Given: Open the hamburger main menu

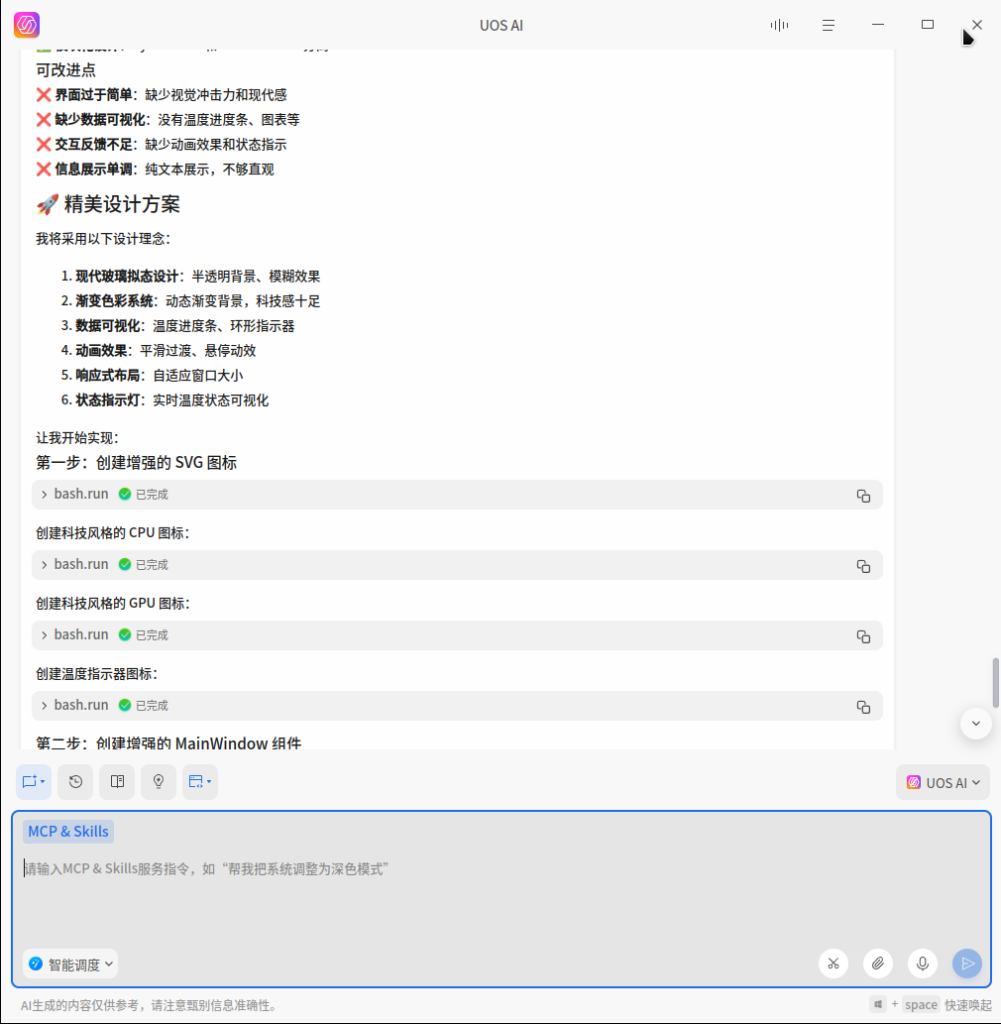Looking at the screenshot, I should click(x=828, y=25).
